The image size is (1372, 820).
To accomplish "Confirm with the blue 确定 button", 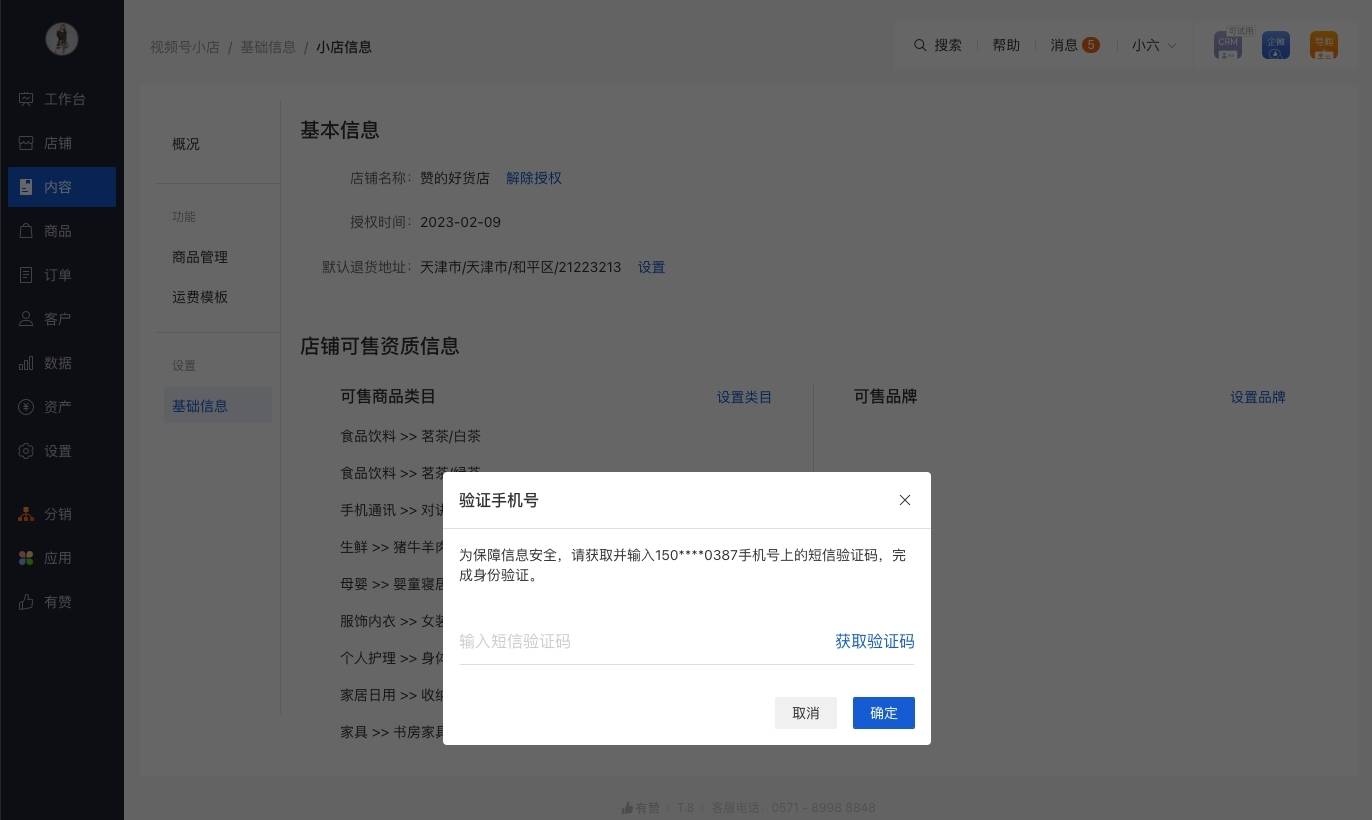I will (884, 713).
